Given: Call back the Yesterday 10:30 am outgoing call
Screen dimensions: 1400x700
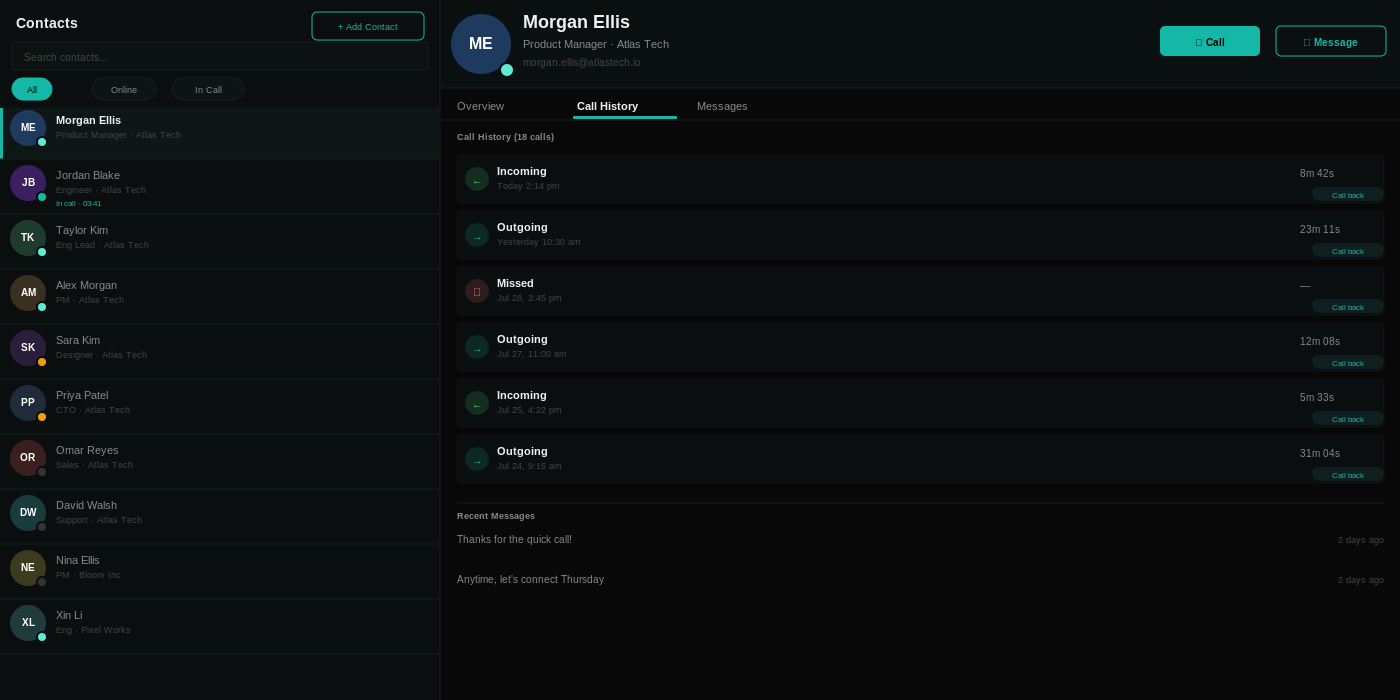Looking at the screenshot, I should pyautogui.click(x=1348, y=251).
